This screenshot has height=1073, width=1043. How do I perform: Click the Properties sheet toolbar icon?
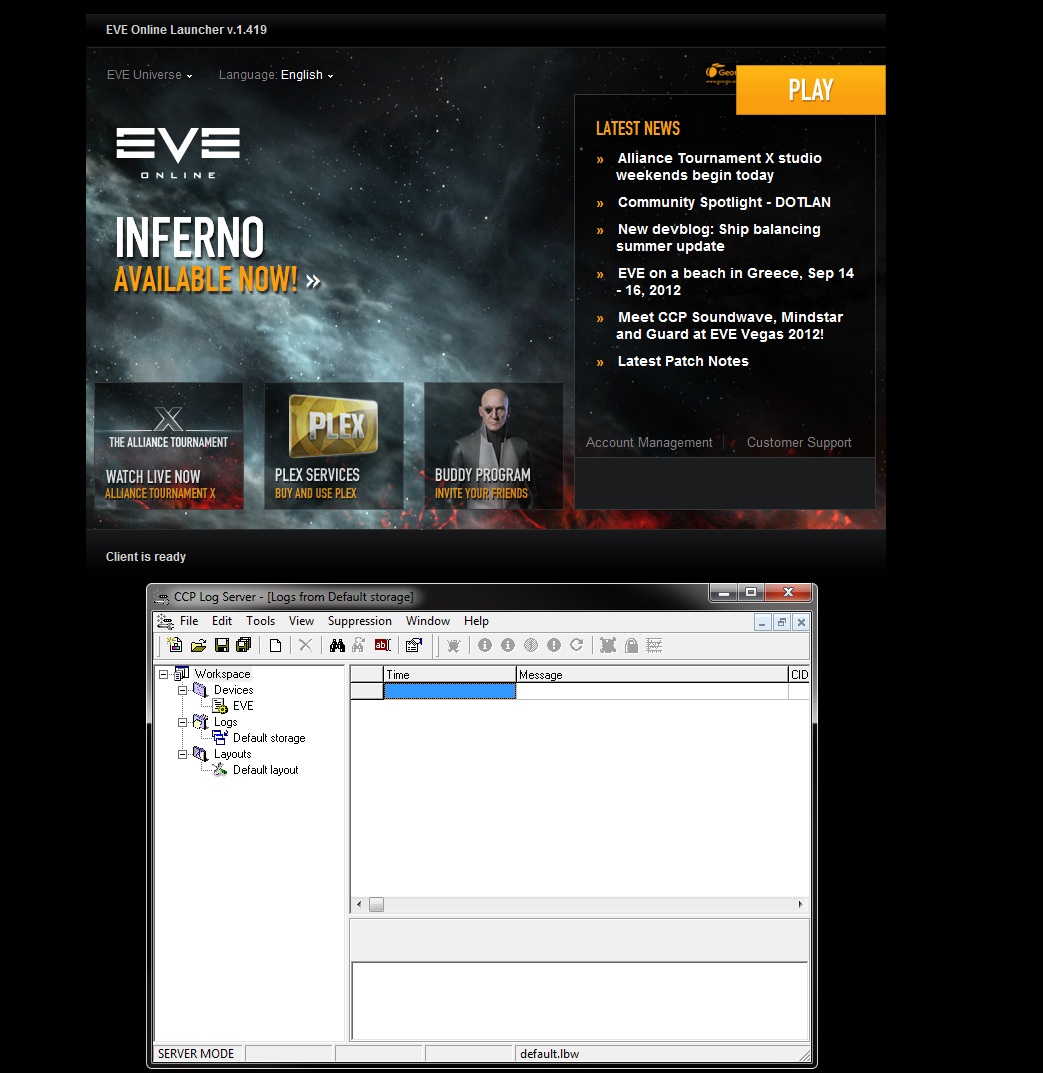[x=413, y=645]
